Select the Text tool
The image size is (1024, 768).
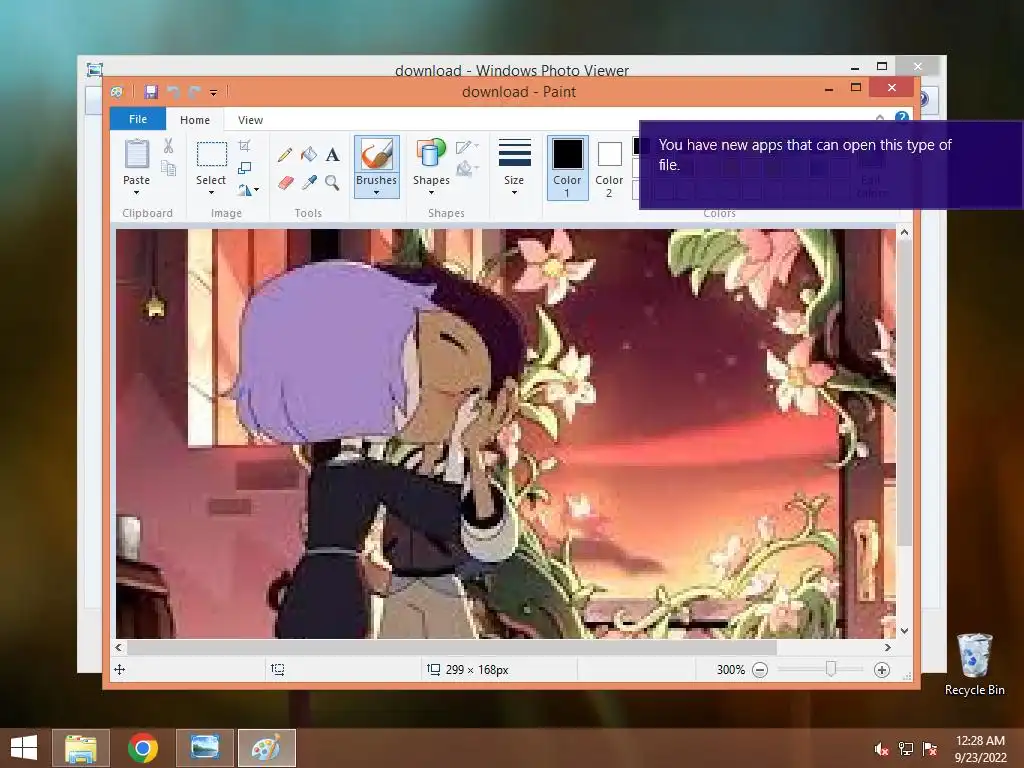pos(332,155)
